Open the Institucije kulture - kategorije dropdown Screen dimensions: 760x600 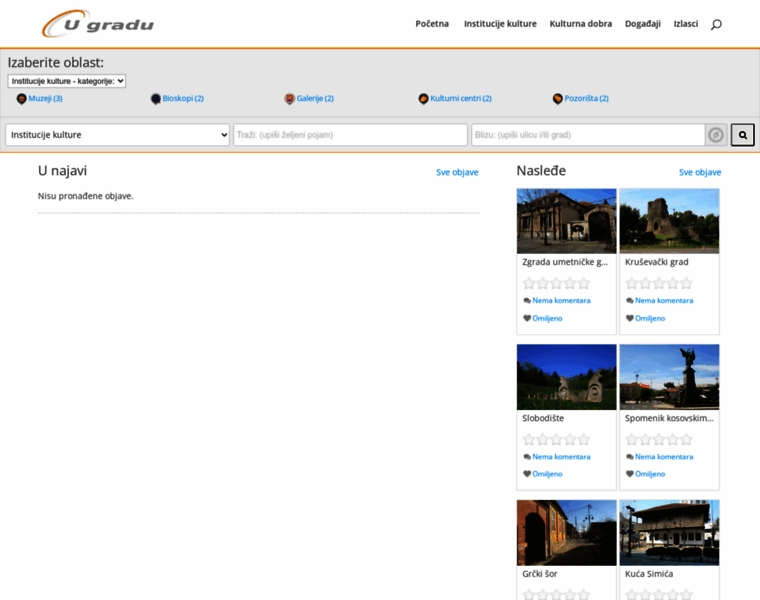point(67,81)
